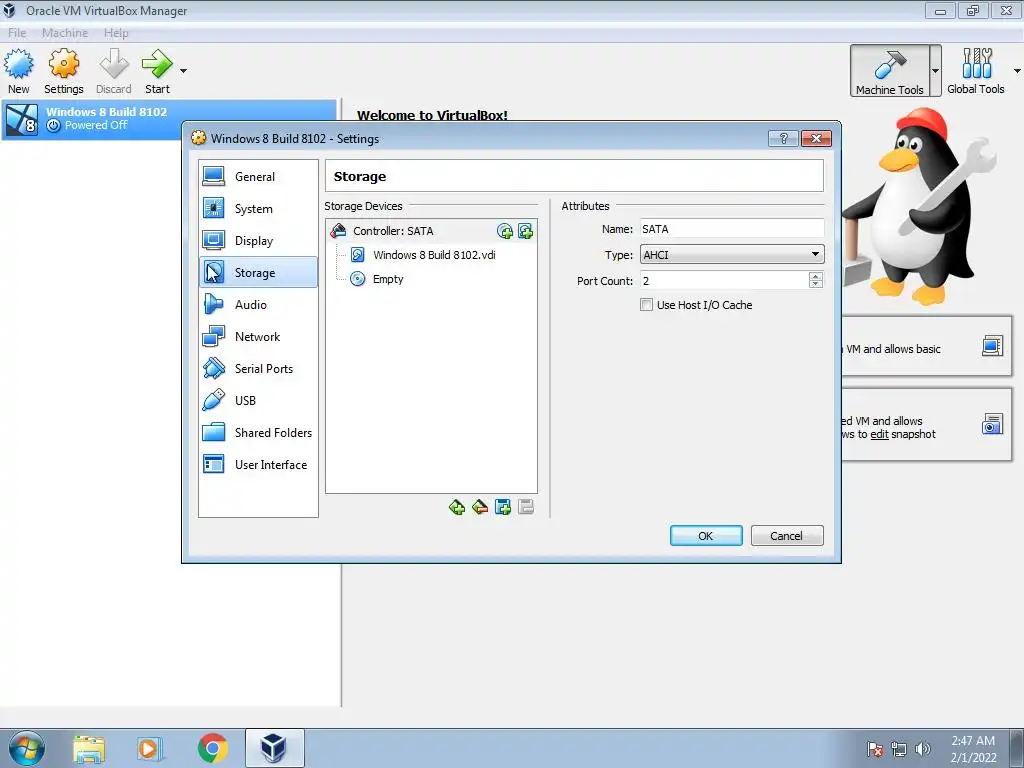The image size is (1024, 768).
Task: Click the VirtualBox taskbar button
Action: [x=274, y=748]
